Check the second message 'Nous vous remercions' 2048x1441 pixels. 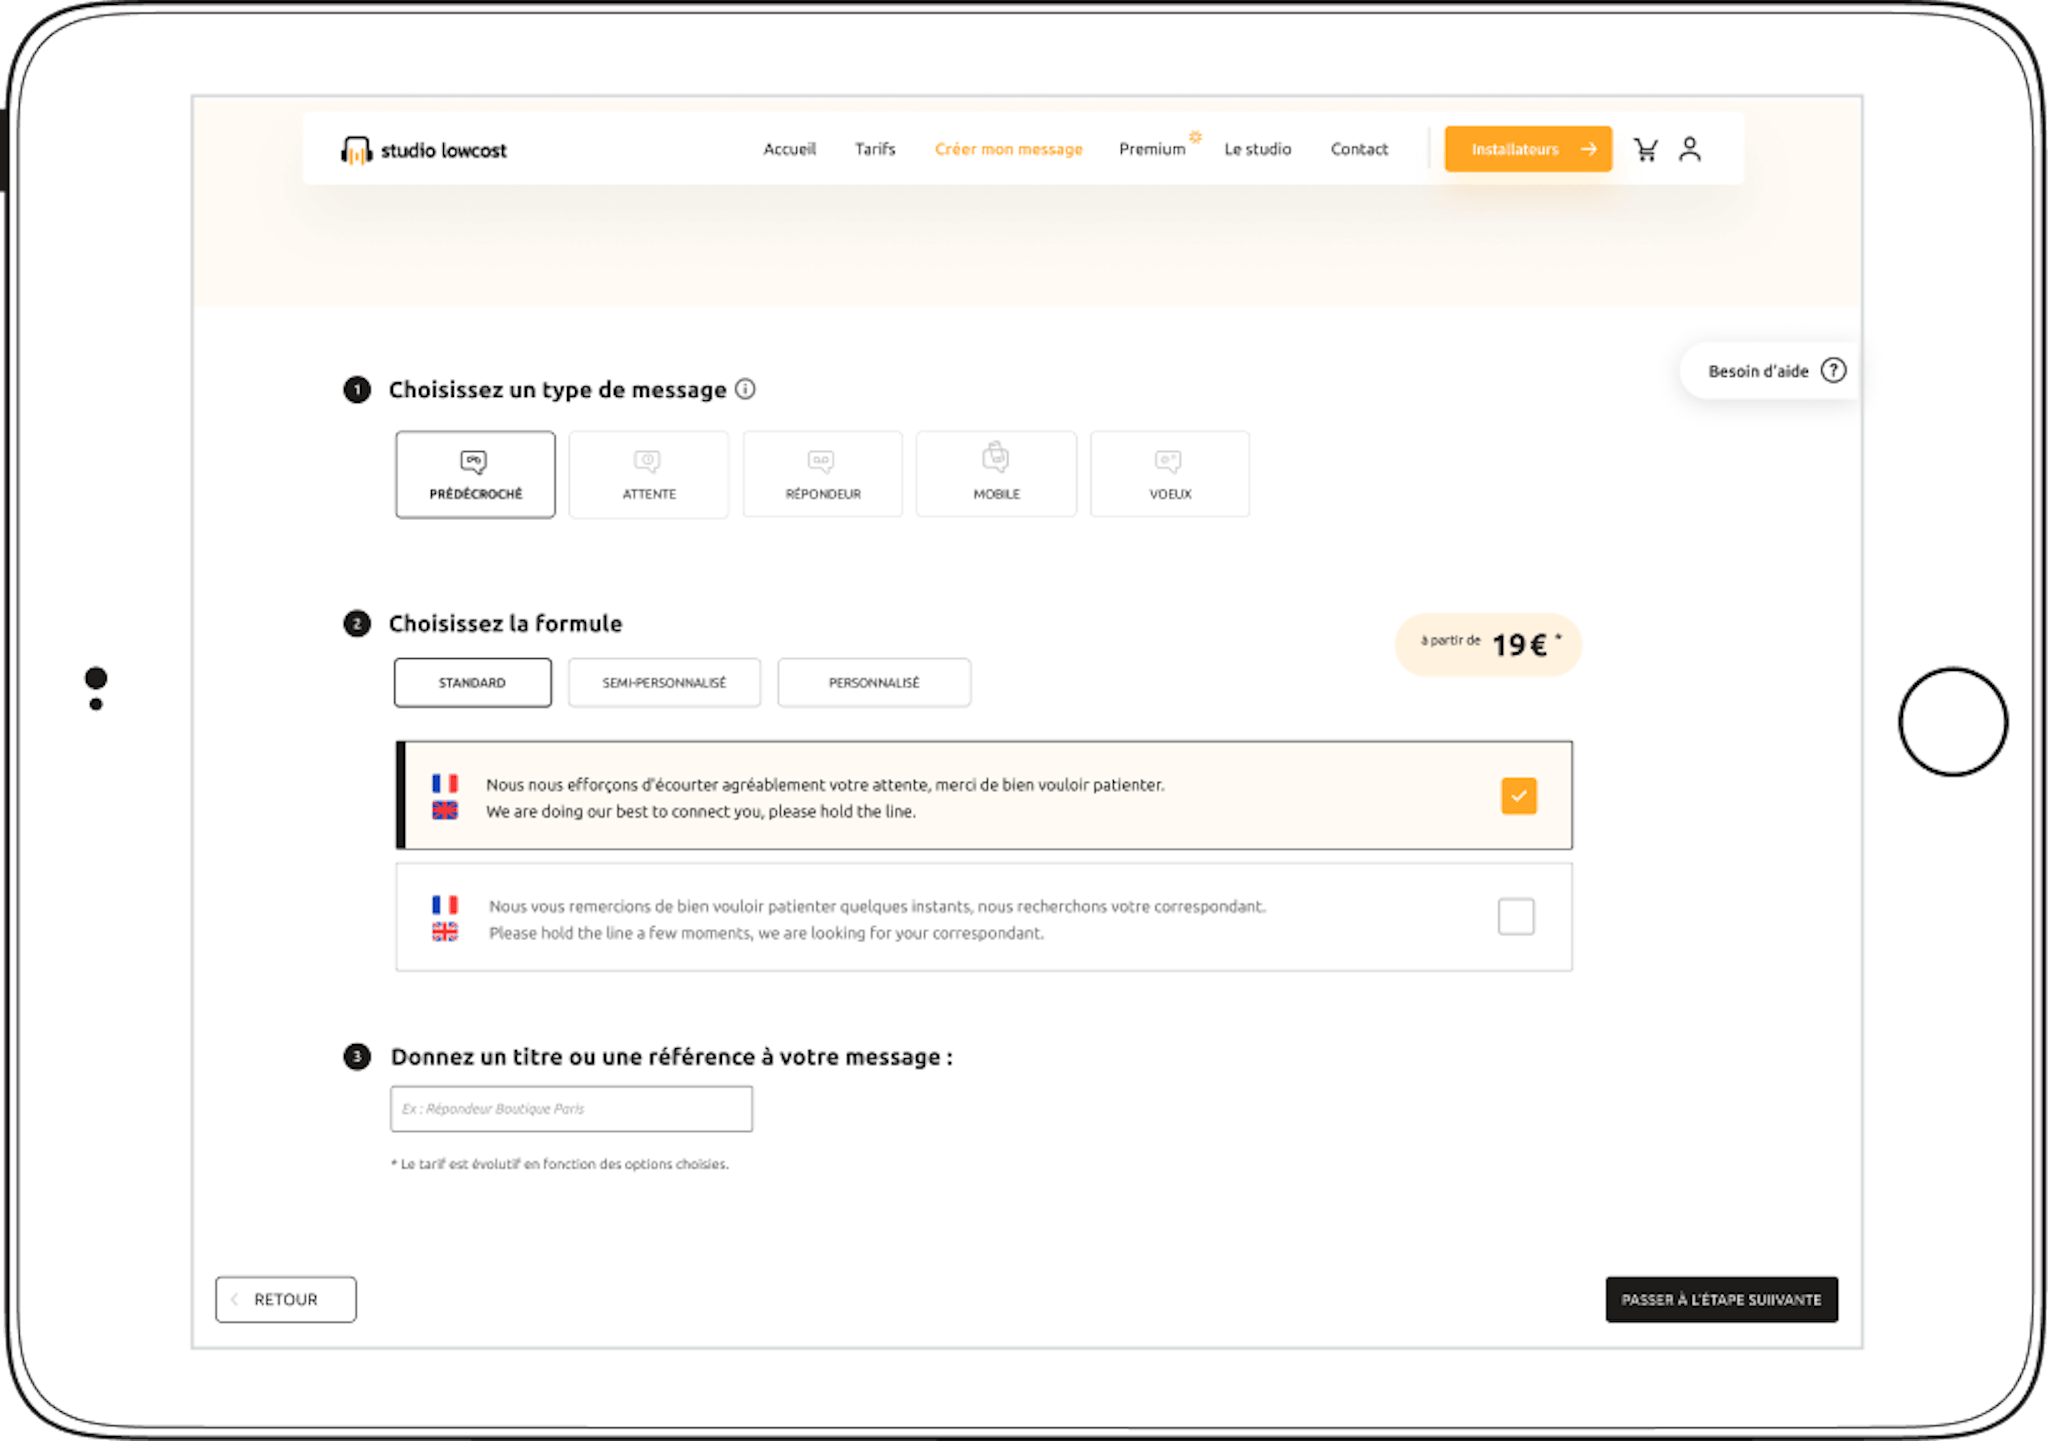point(1516,917)
